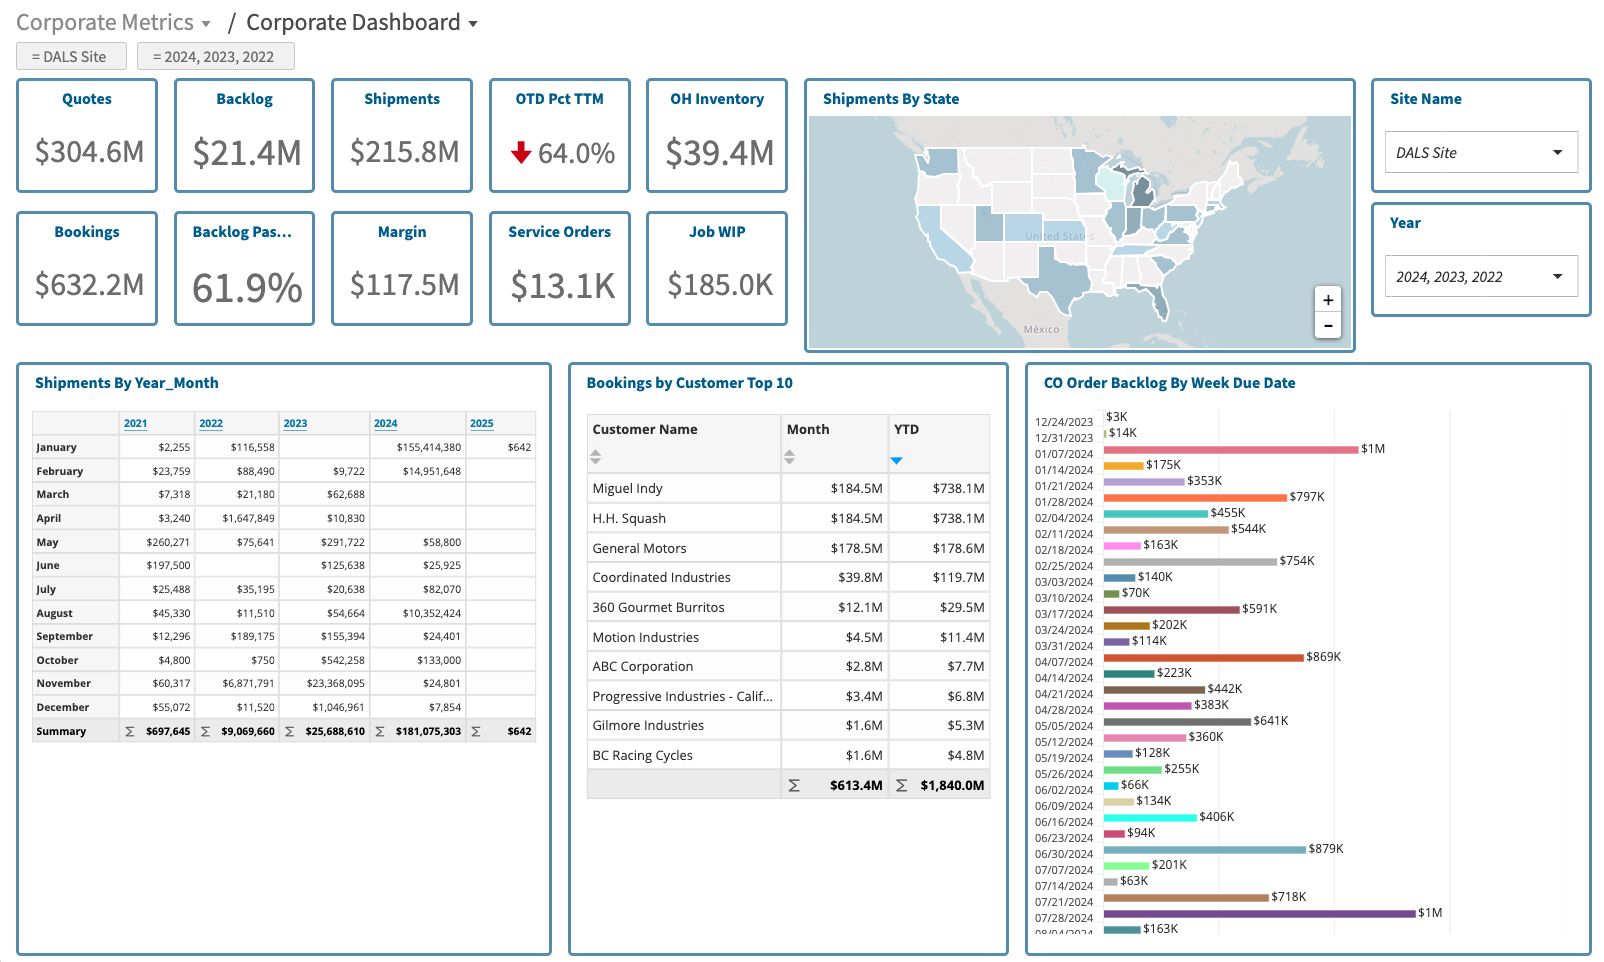The height and width of the screenshot is (962, 1604).
Task: Expand the Corporate Metrics breadcrumb menu
Action: click(205, 24)
